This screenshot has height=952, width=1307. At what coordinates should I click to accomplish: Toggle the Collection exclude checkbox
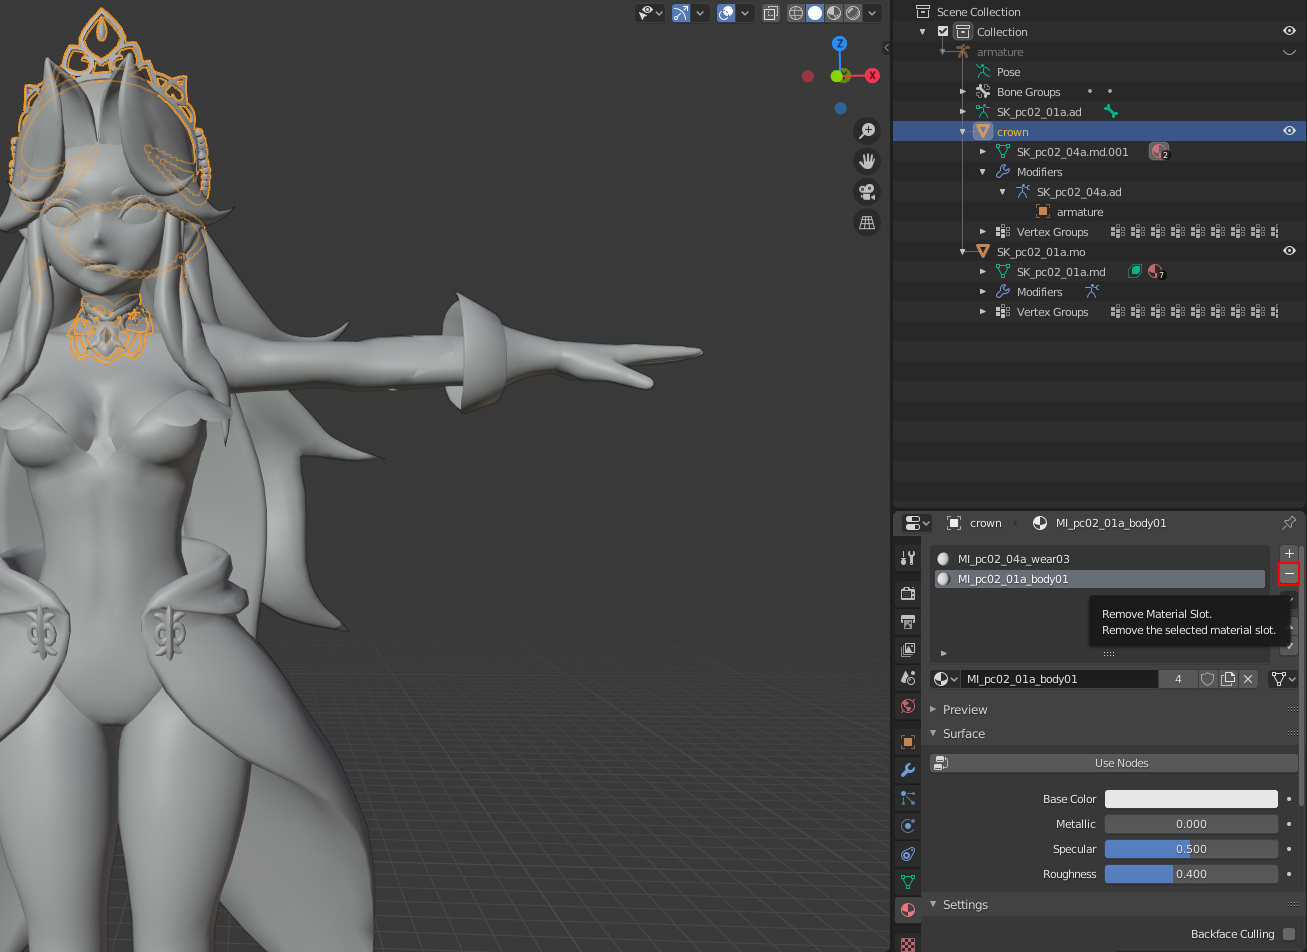tap(943, 32)
